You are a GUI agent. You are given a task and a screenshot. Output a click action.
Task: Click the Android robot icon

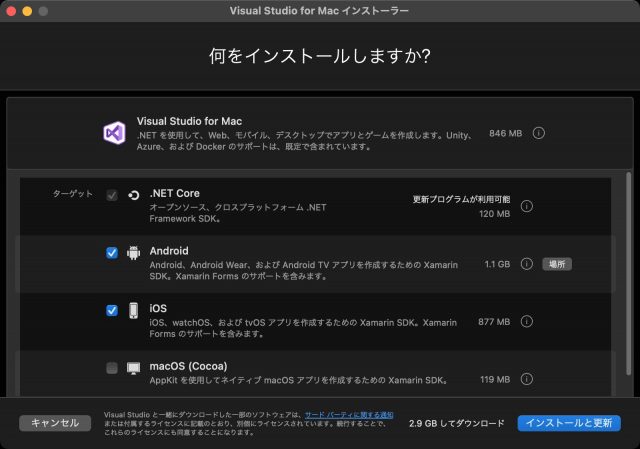(134, 253)
